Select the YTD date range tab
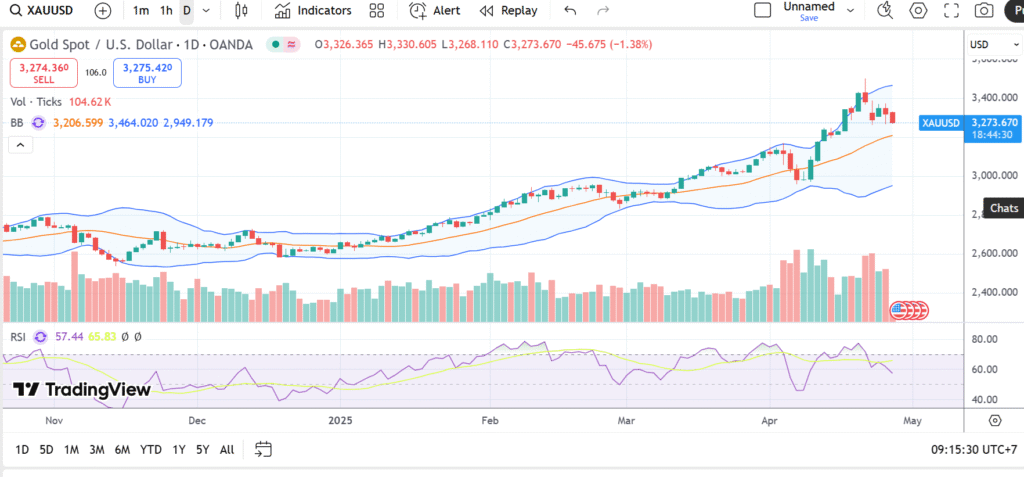The image size is (1024, 477). click(x=151, y=449)
